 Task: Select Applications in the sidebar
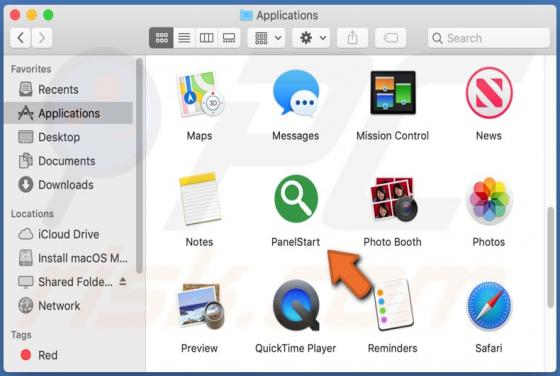pos(69,113)
